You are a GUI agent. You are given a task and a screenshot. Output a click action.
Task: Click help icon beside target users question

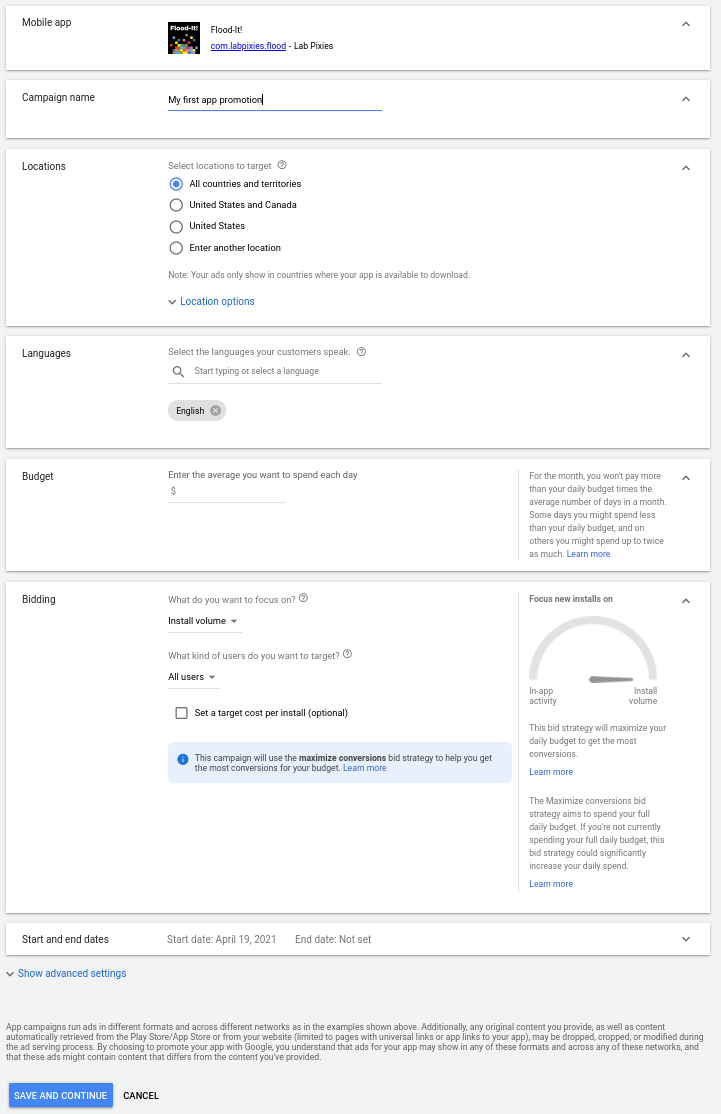347,655
